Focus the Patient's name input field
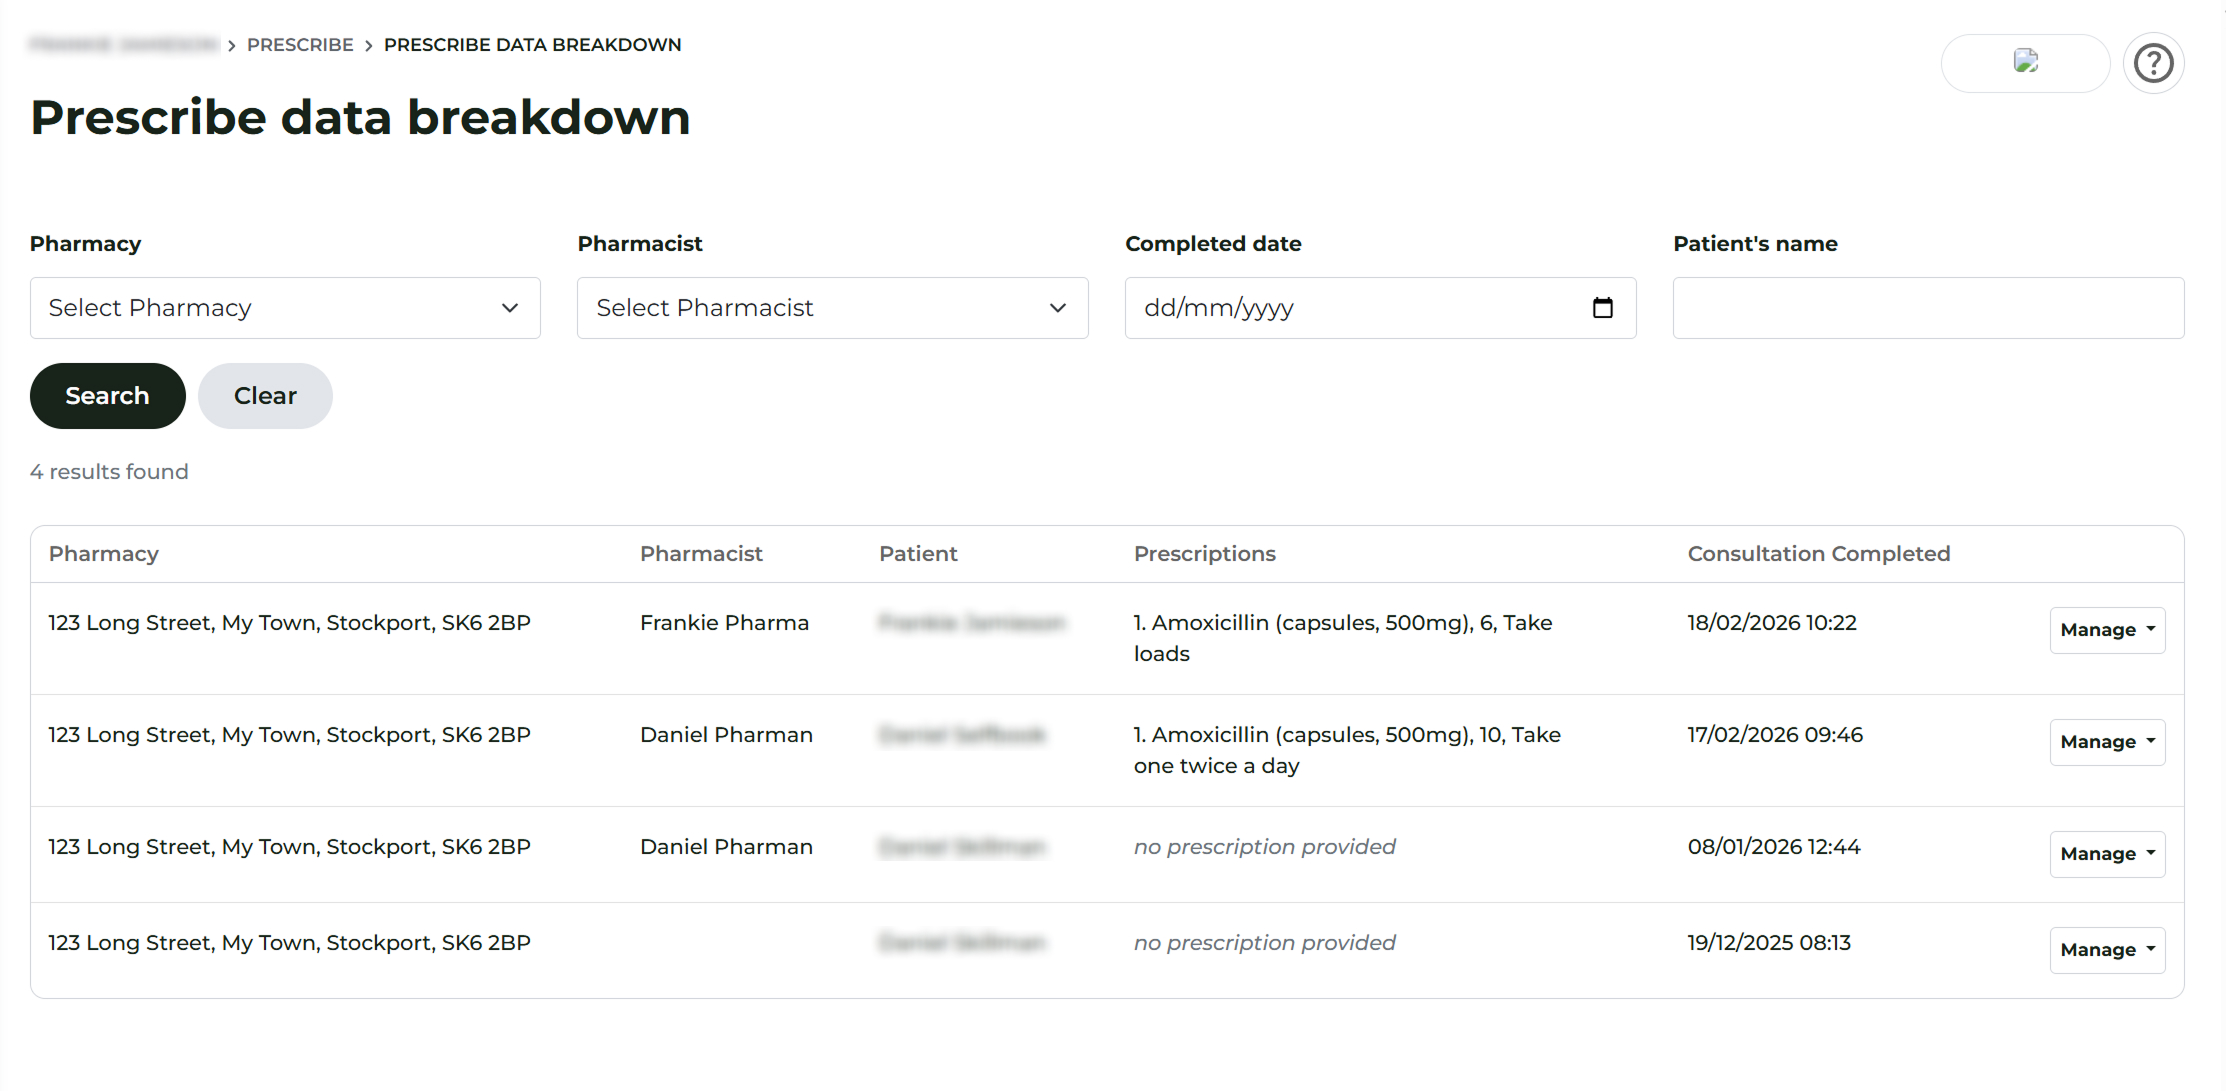The image size is (2226, 1091). tap(1927, 308)
